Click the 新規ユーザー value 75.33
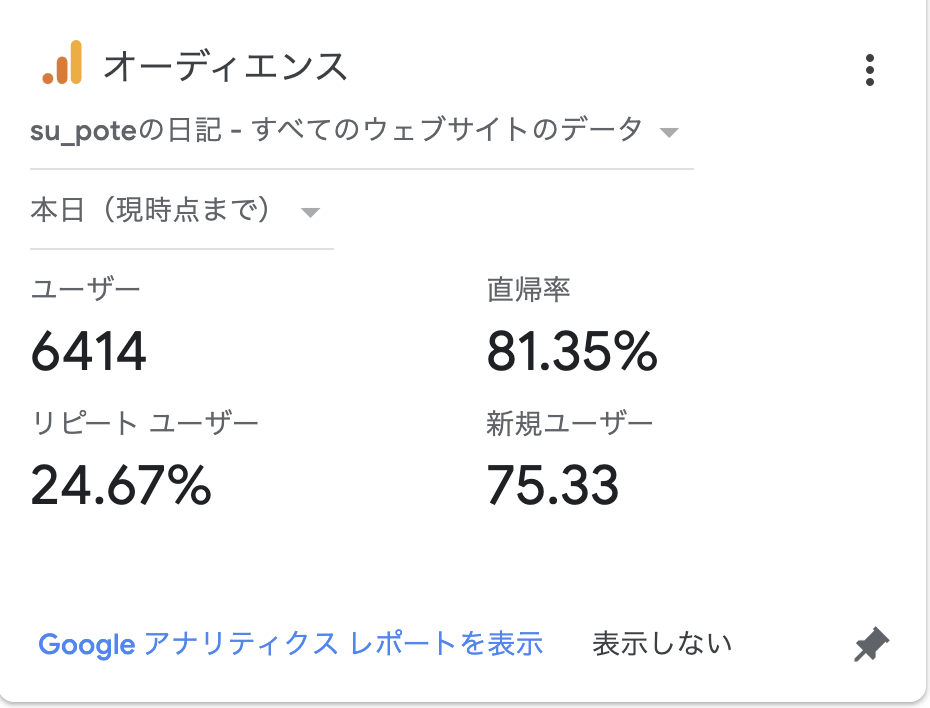 click(x=552, y=486)
